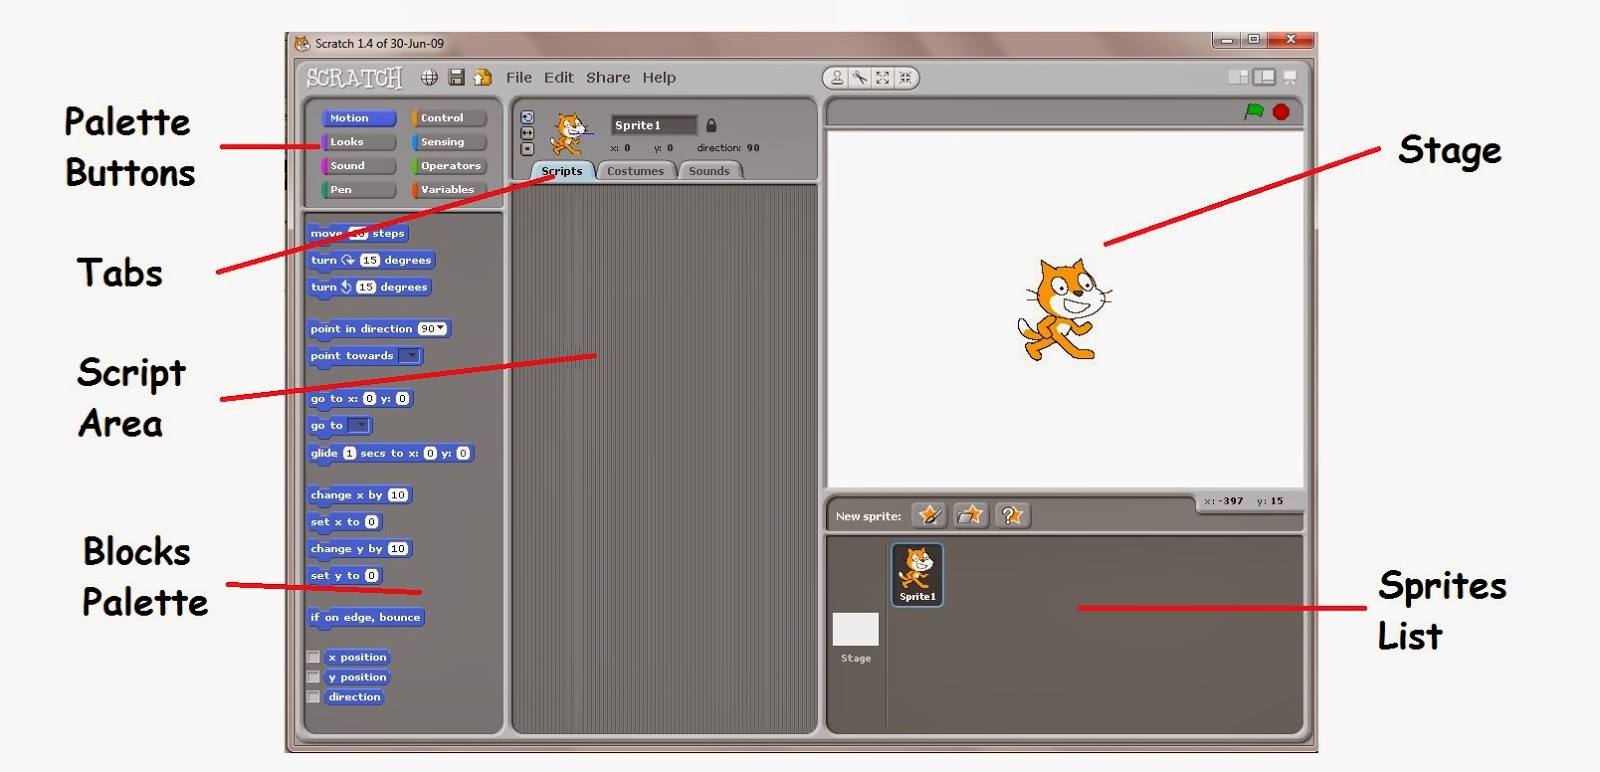Select the Sound palette button
This screenshot has height=772, width=1600.
358,166
